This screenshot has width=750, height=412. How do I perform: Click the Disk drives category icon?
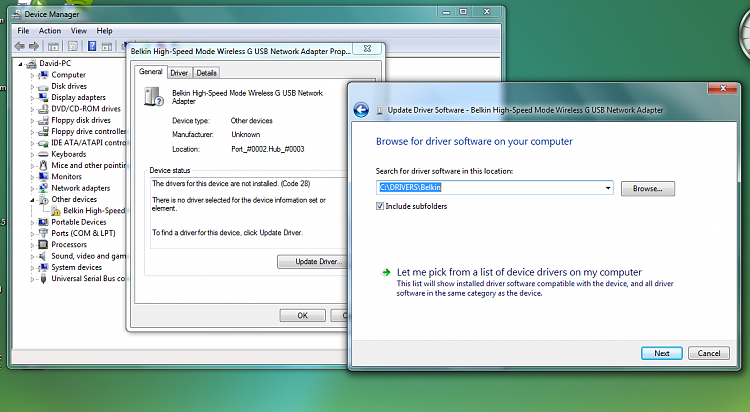click(x=44, y=87)
